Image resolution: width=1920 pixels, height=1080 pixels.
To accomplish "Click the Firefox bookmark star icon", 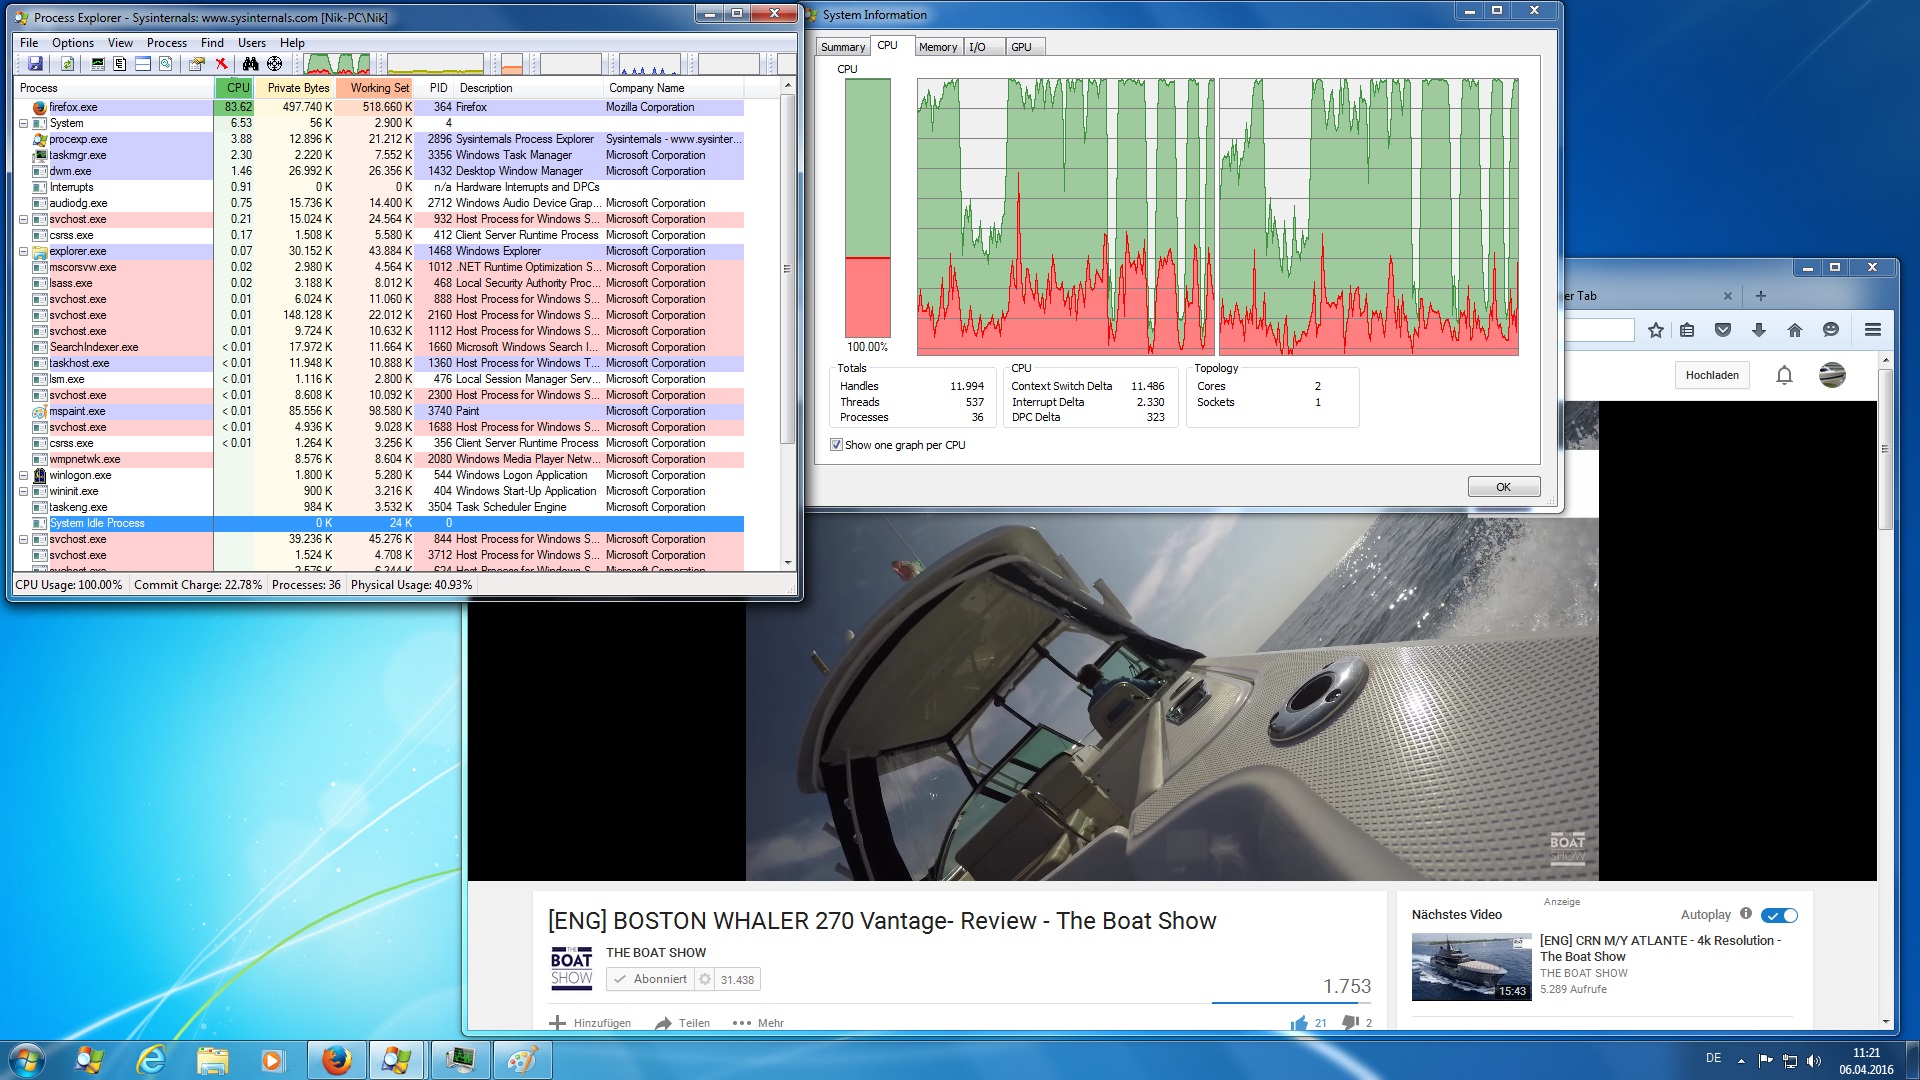I will tap(1656, 330).
